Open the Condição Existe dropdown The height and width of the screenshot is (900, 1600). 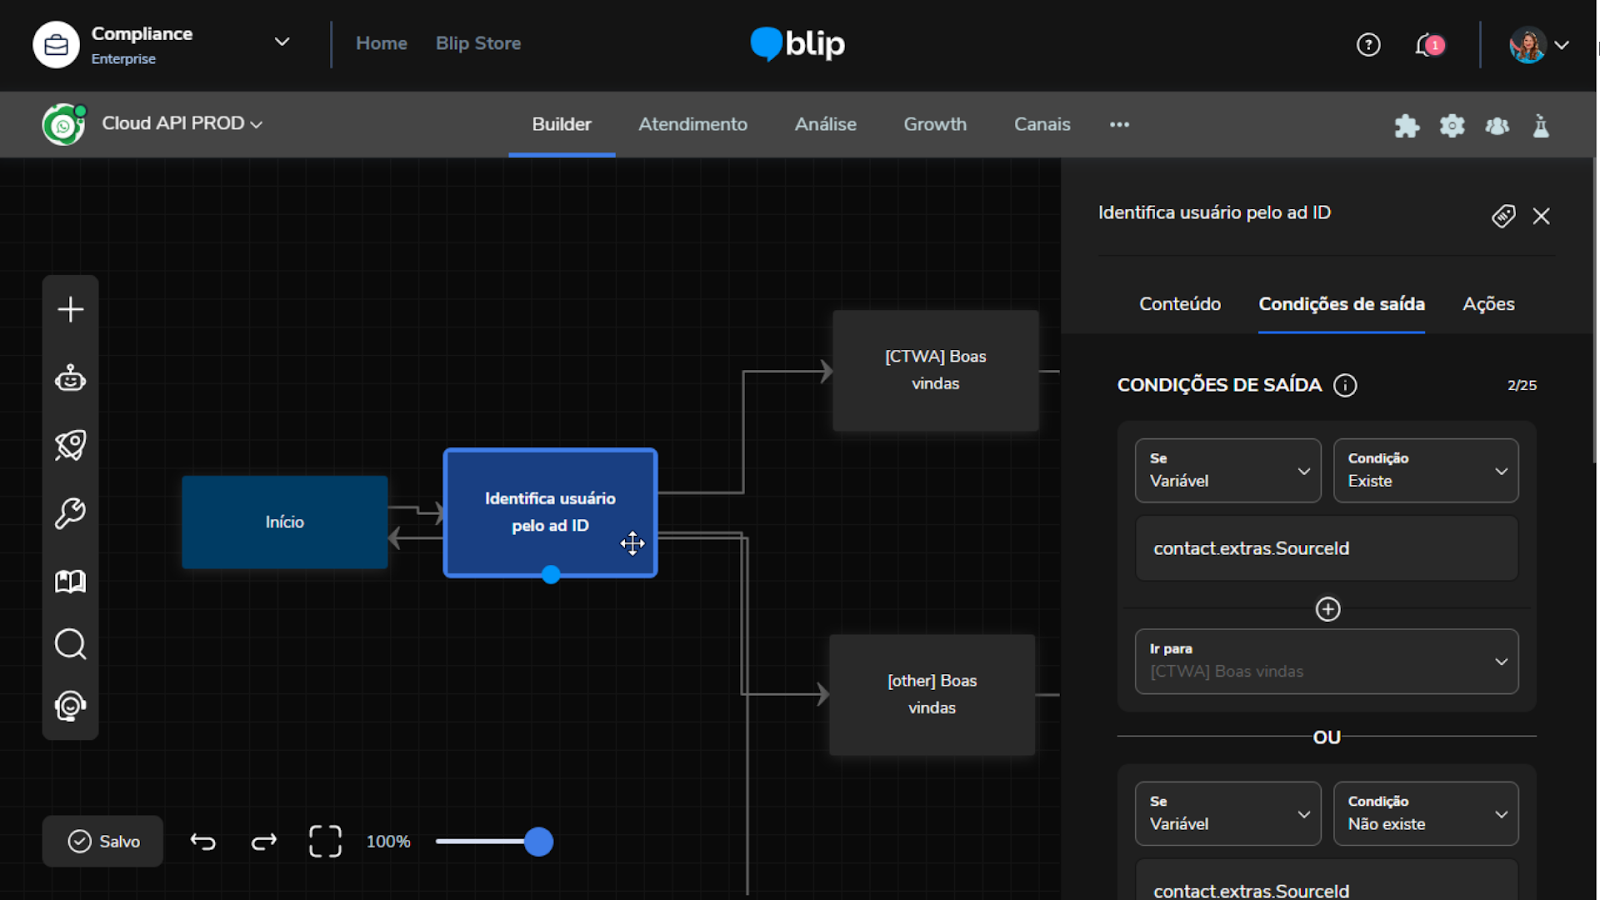(1426, 470)
